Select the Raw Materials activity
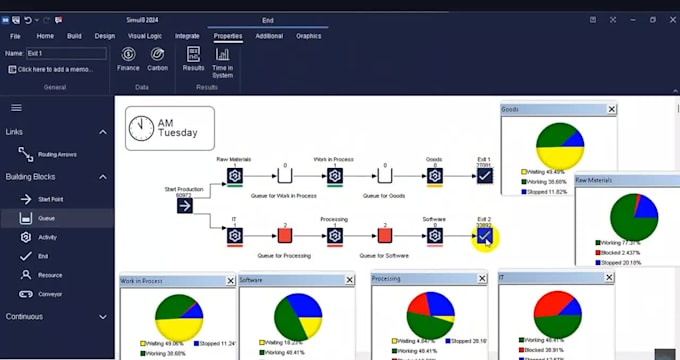This screenshot has width=680, height=360. (235, 176)
